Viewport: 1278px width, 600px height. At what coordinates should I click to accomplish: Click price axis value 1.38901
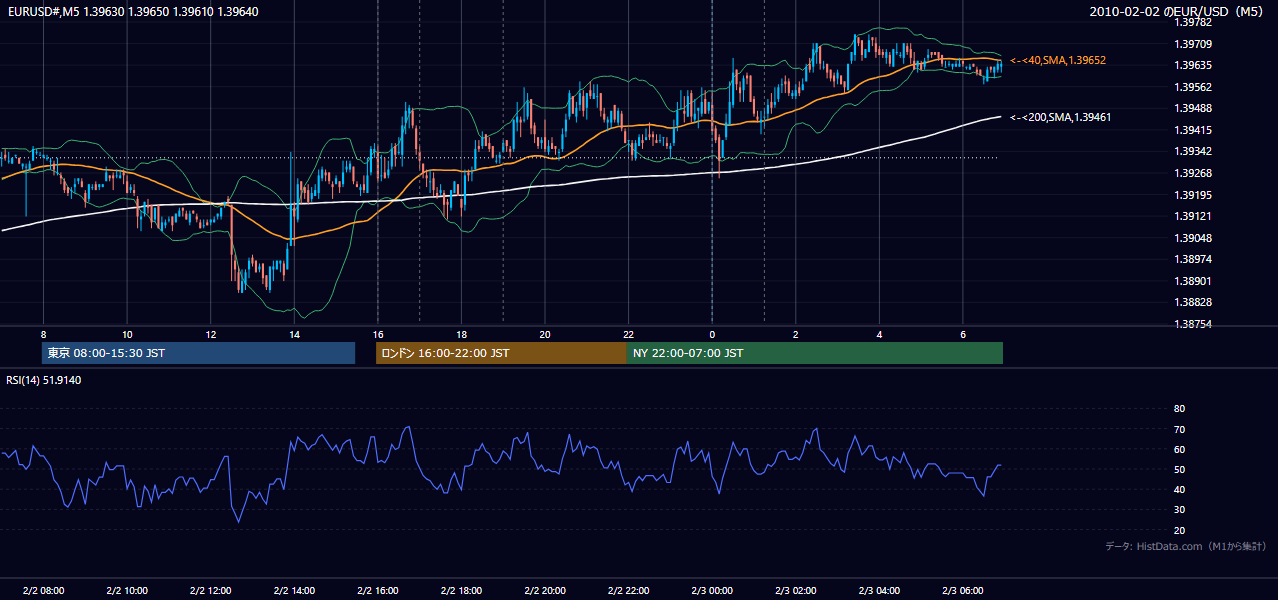pos(1193,281)
